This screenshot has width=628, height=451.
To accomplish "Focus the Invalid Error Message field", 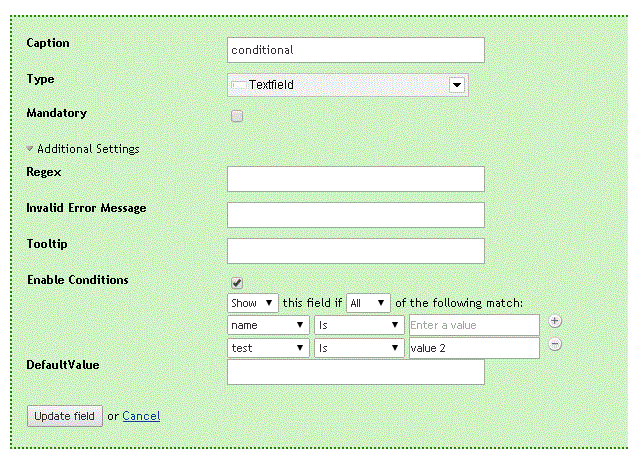I will 355,215.
